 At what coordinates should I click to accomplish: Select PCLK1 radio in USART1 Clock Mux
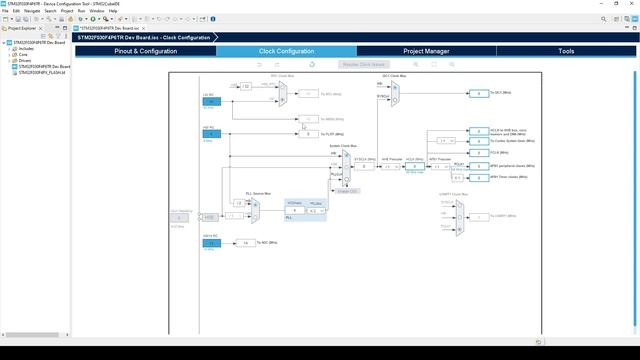(460, 229)
